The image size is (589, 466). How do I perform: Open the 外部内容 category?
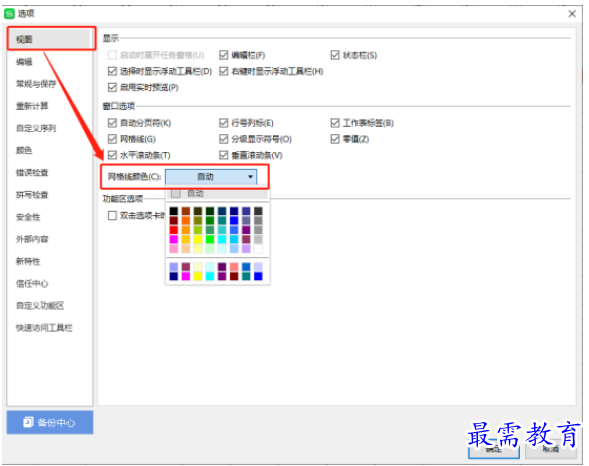[50, 239]
